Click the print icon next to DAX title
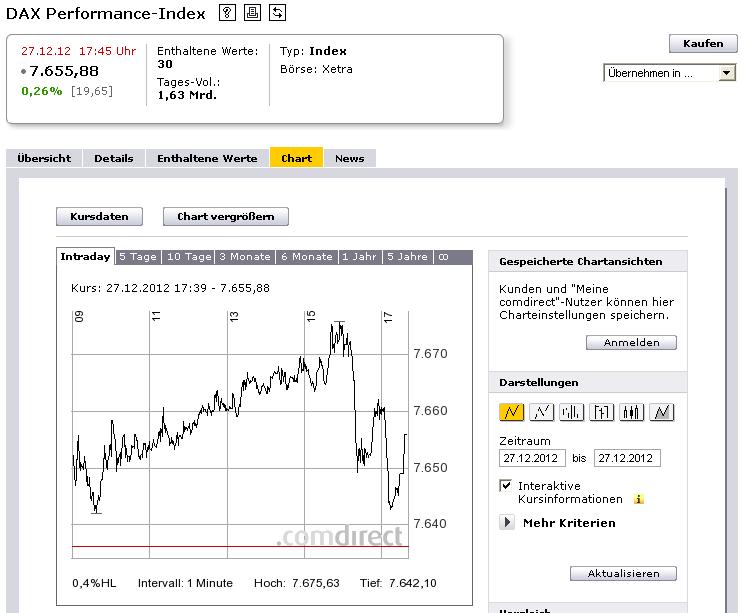 252,12
